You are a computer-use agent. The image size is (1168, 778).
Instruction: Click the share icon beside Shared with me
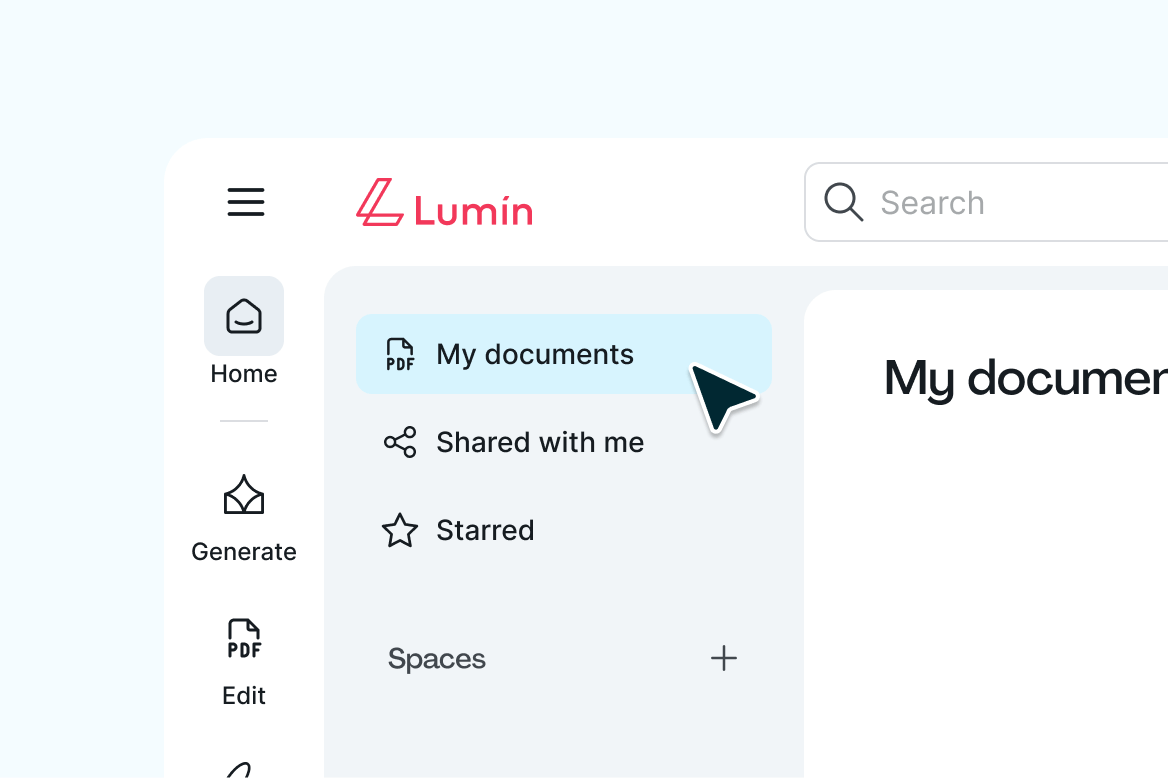tap(399, 442)
